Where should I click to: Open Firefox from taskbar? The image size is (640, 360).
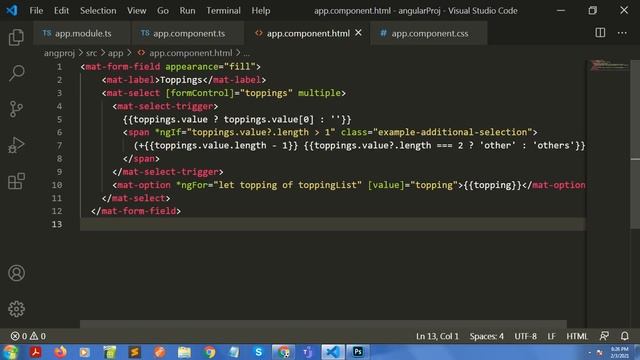pos(60,352)
